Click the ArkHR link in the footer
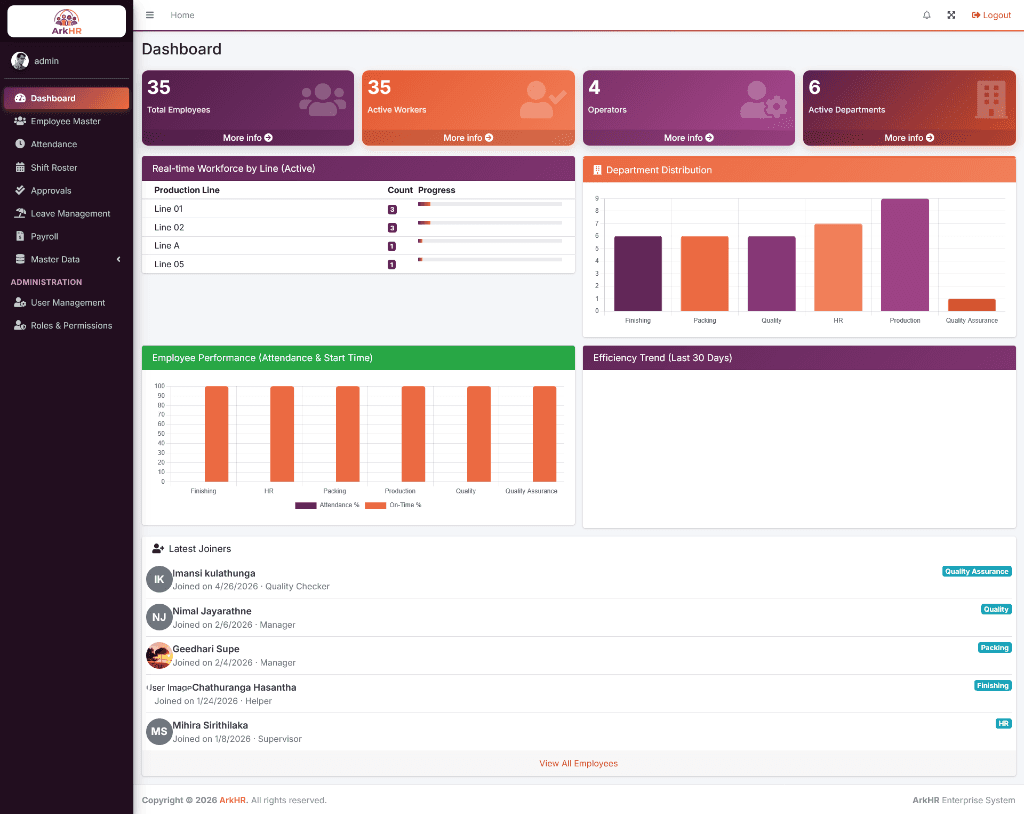1024x814 pixels. (x=232, y=800)
